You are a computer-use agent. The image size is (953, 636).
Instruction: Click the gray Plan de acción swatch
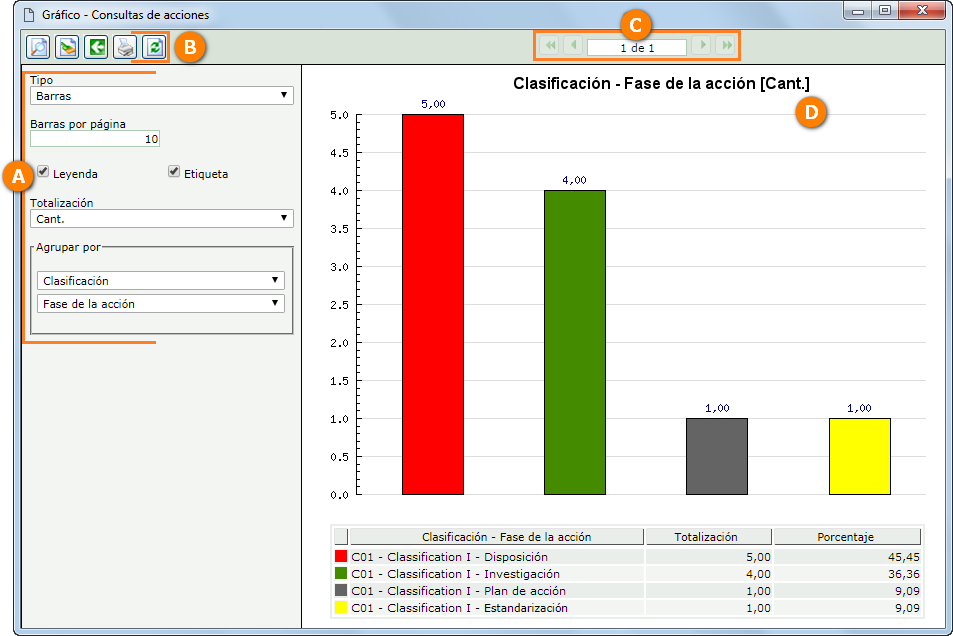tap(341, 590)
